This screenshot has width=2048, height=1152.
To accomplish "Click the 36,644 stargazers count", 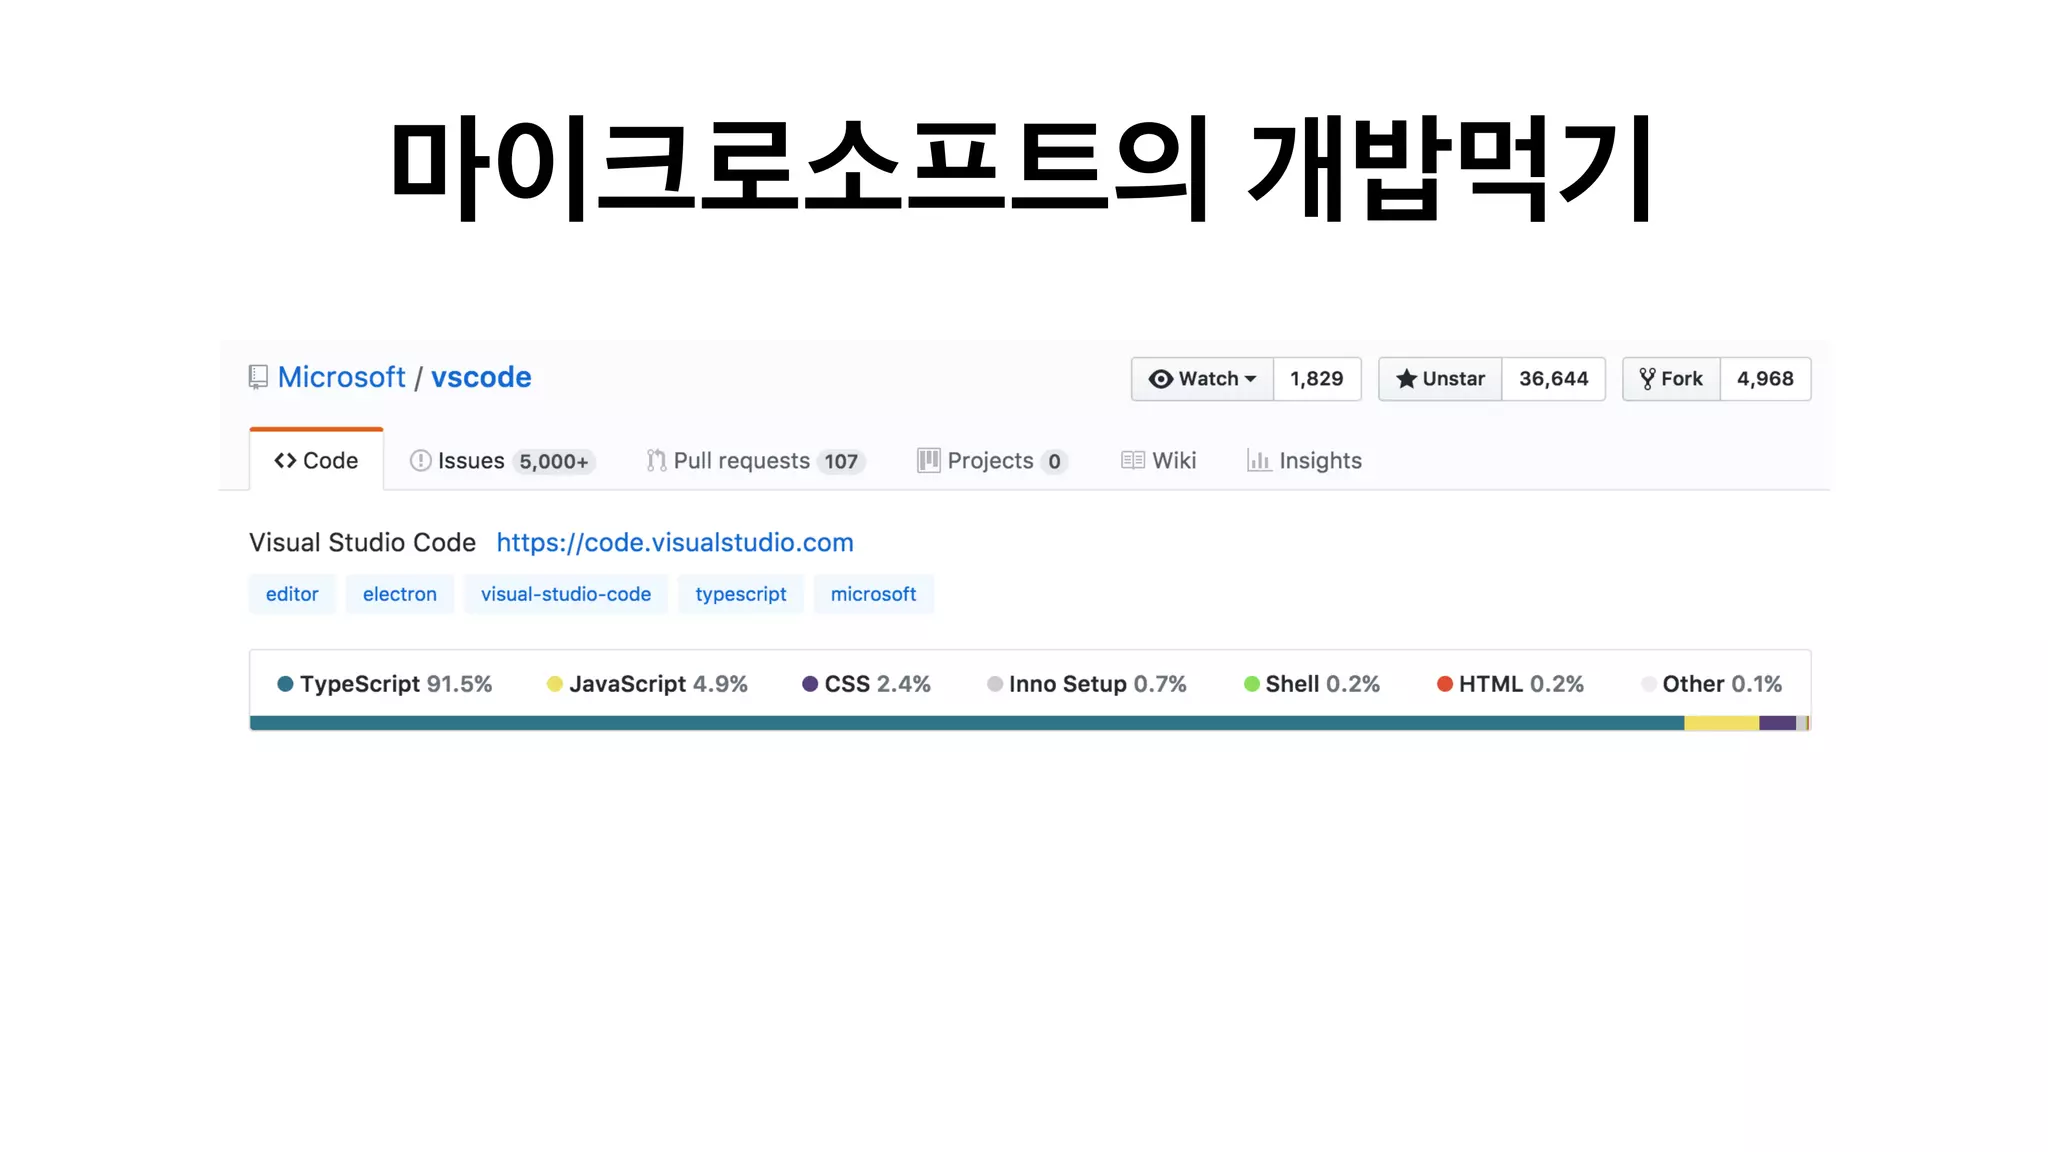I will (x=1553, y=379).
